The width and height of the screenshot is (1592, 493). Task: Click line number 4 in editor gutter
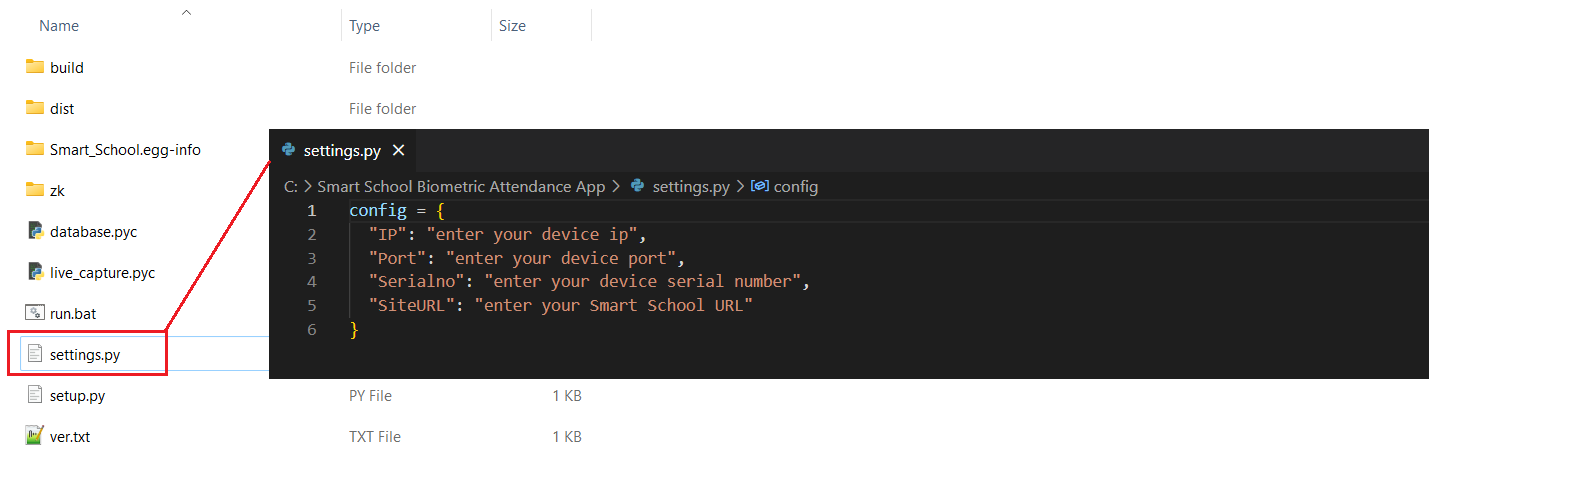coord(312,282)
